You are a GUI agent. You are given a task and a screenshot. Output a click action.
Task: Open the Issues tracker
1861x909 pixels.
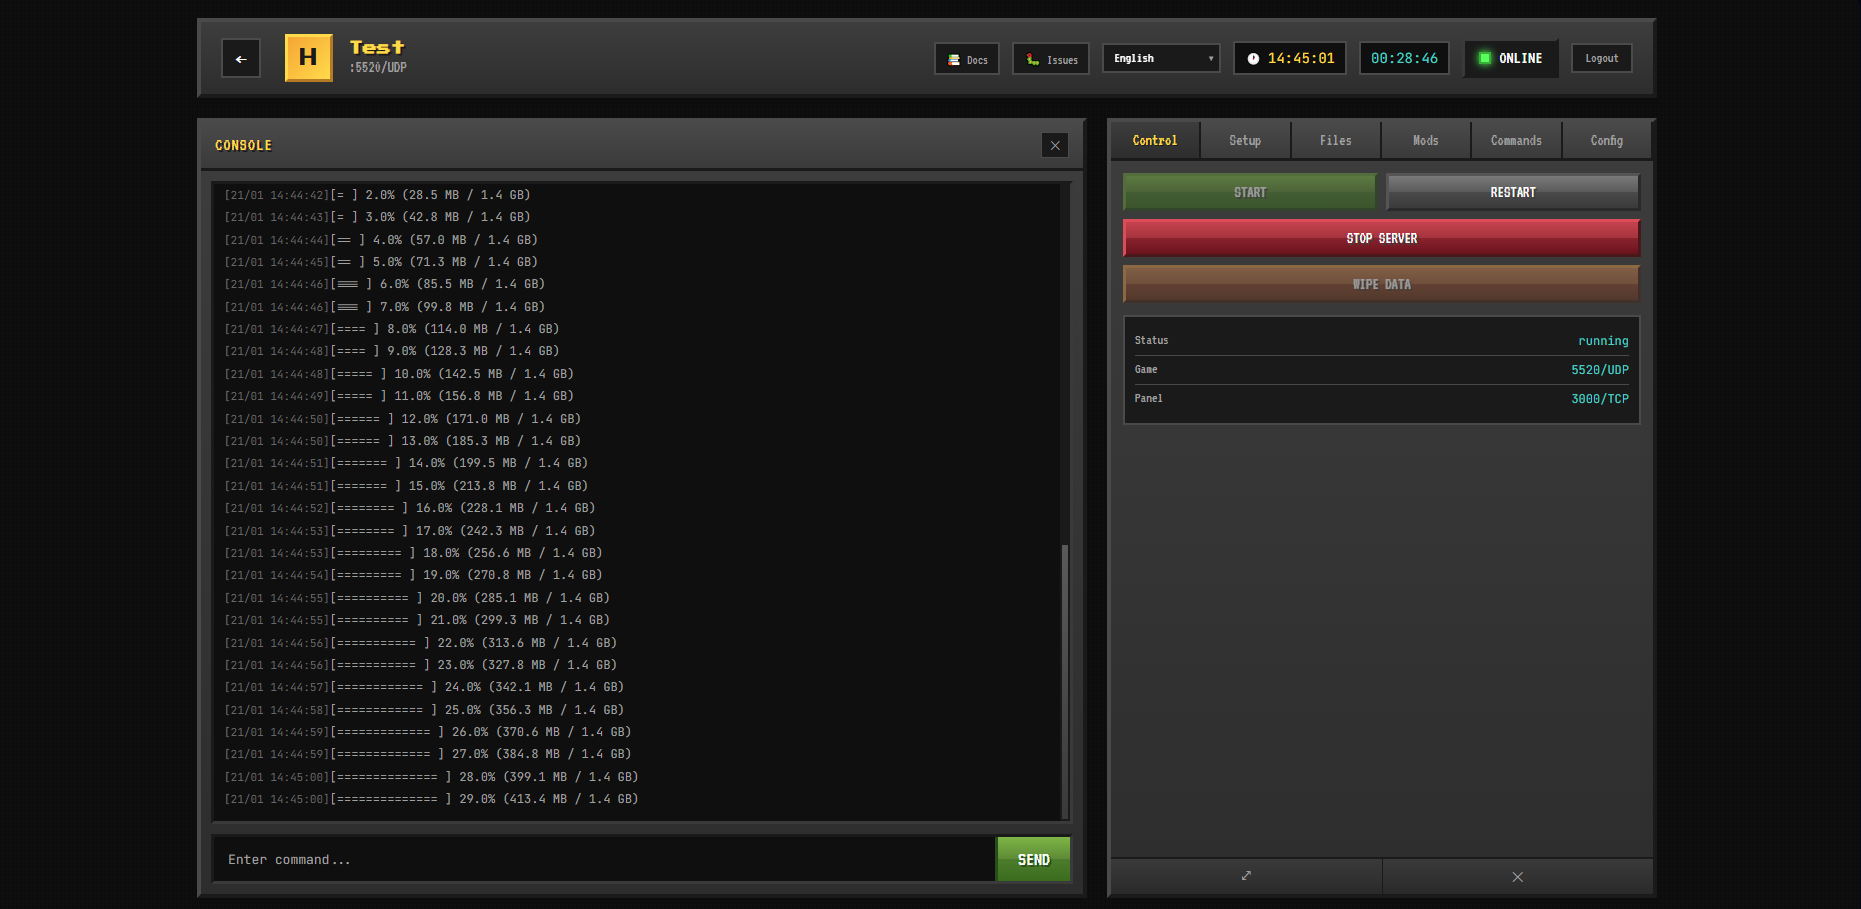point(1051,59)
